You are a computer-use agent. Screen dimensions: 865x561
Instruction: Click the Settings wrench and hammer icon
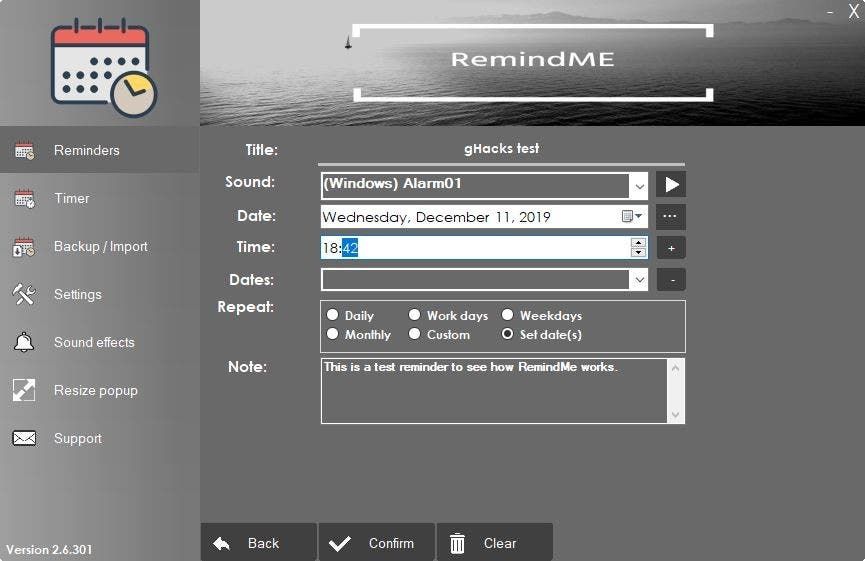click(x=24, y=295)
